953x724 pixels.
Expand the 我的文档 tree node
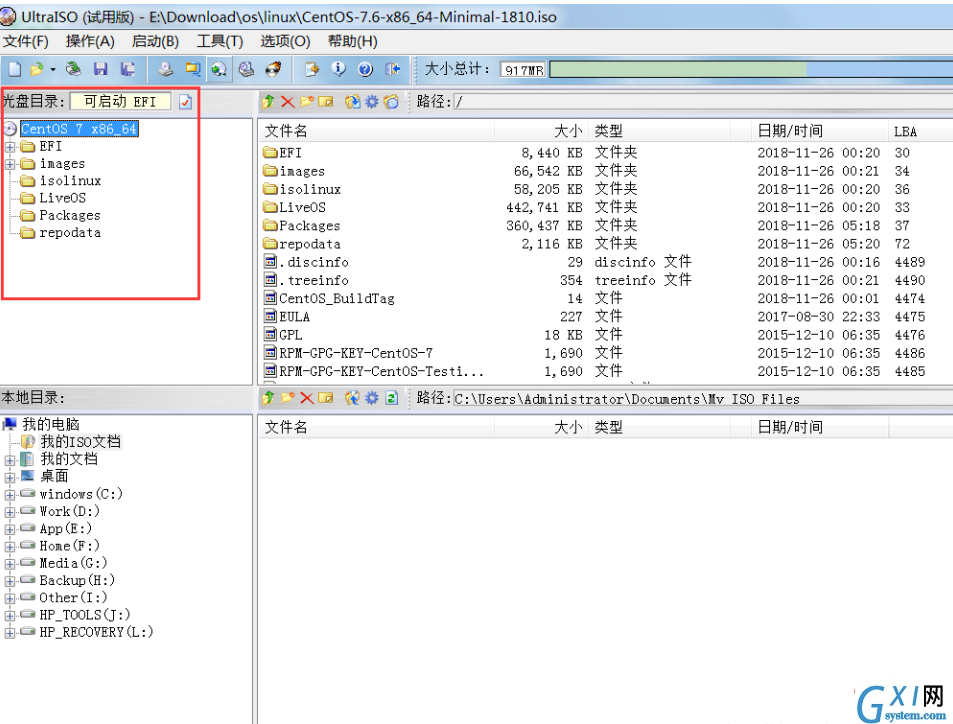(10, 460)
